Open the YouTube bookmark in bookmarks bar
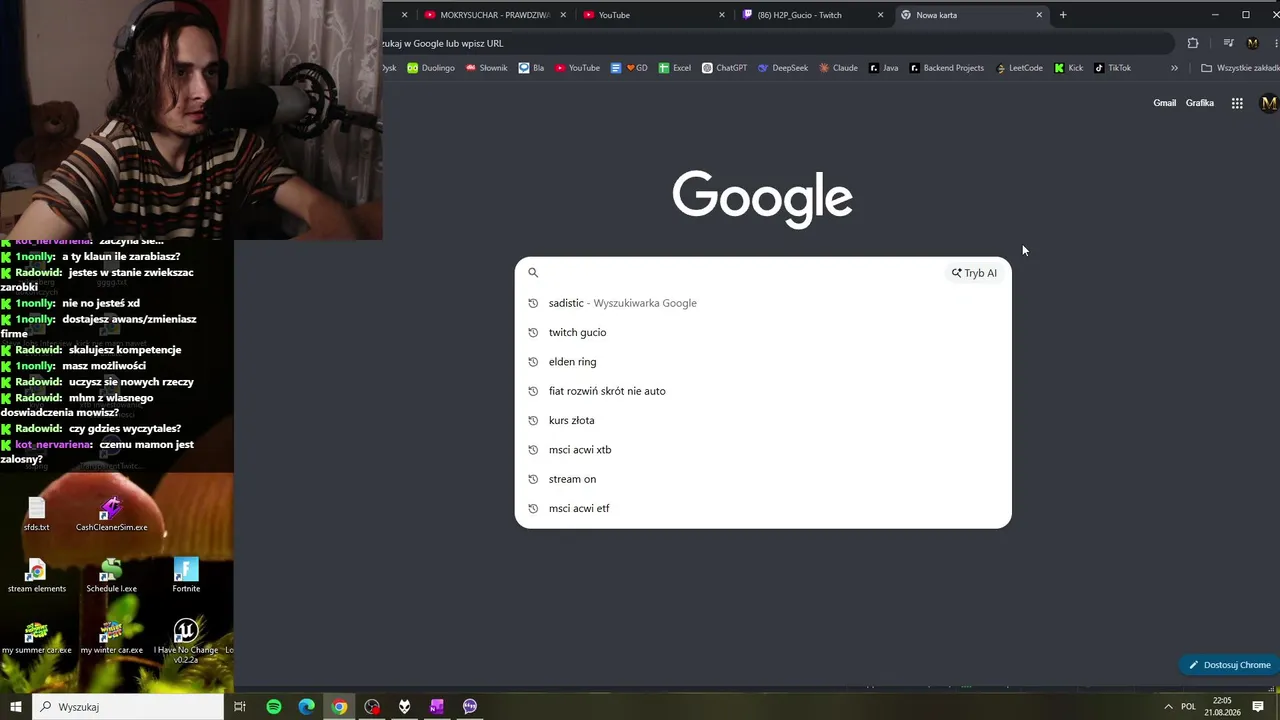 [x=577, y=68]
